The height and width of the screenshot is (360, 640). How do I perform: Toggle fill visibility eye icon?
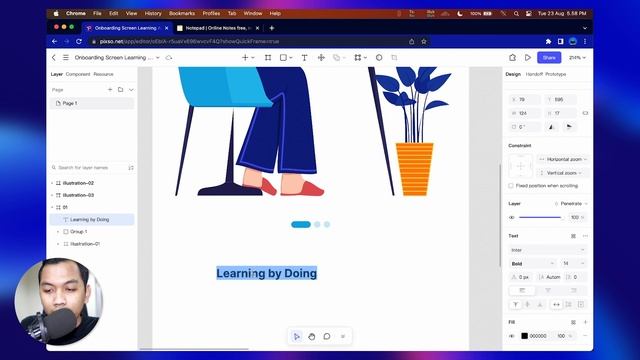click(x=512, y=336)
